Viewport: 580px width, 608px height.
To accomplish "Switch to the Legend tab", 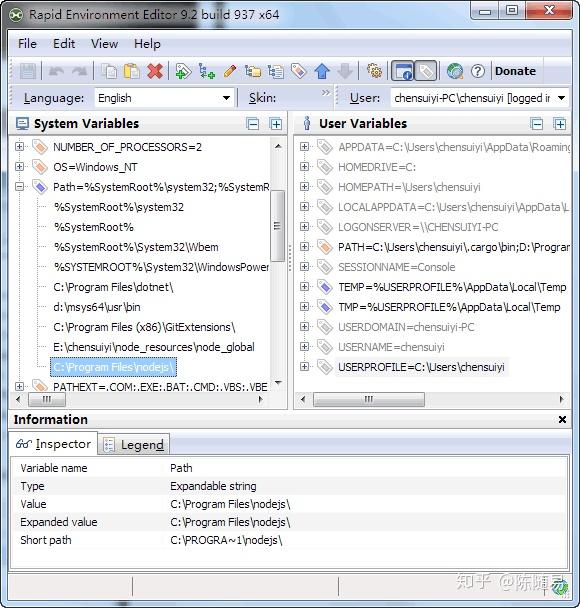I will tap(134, 444).
